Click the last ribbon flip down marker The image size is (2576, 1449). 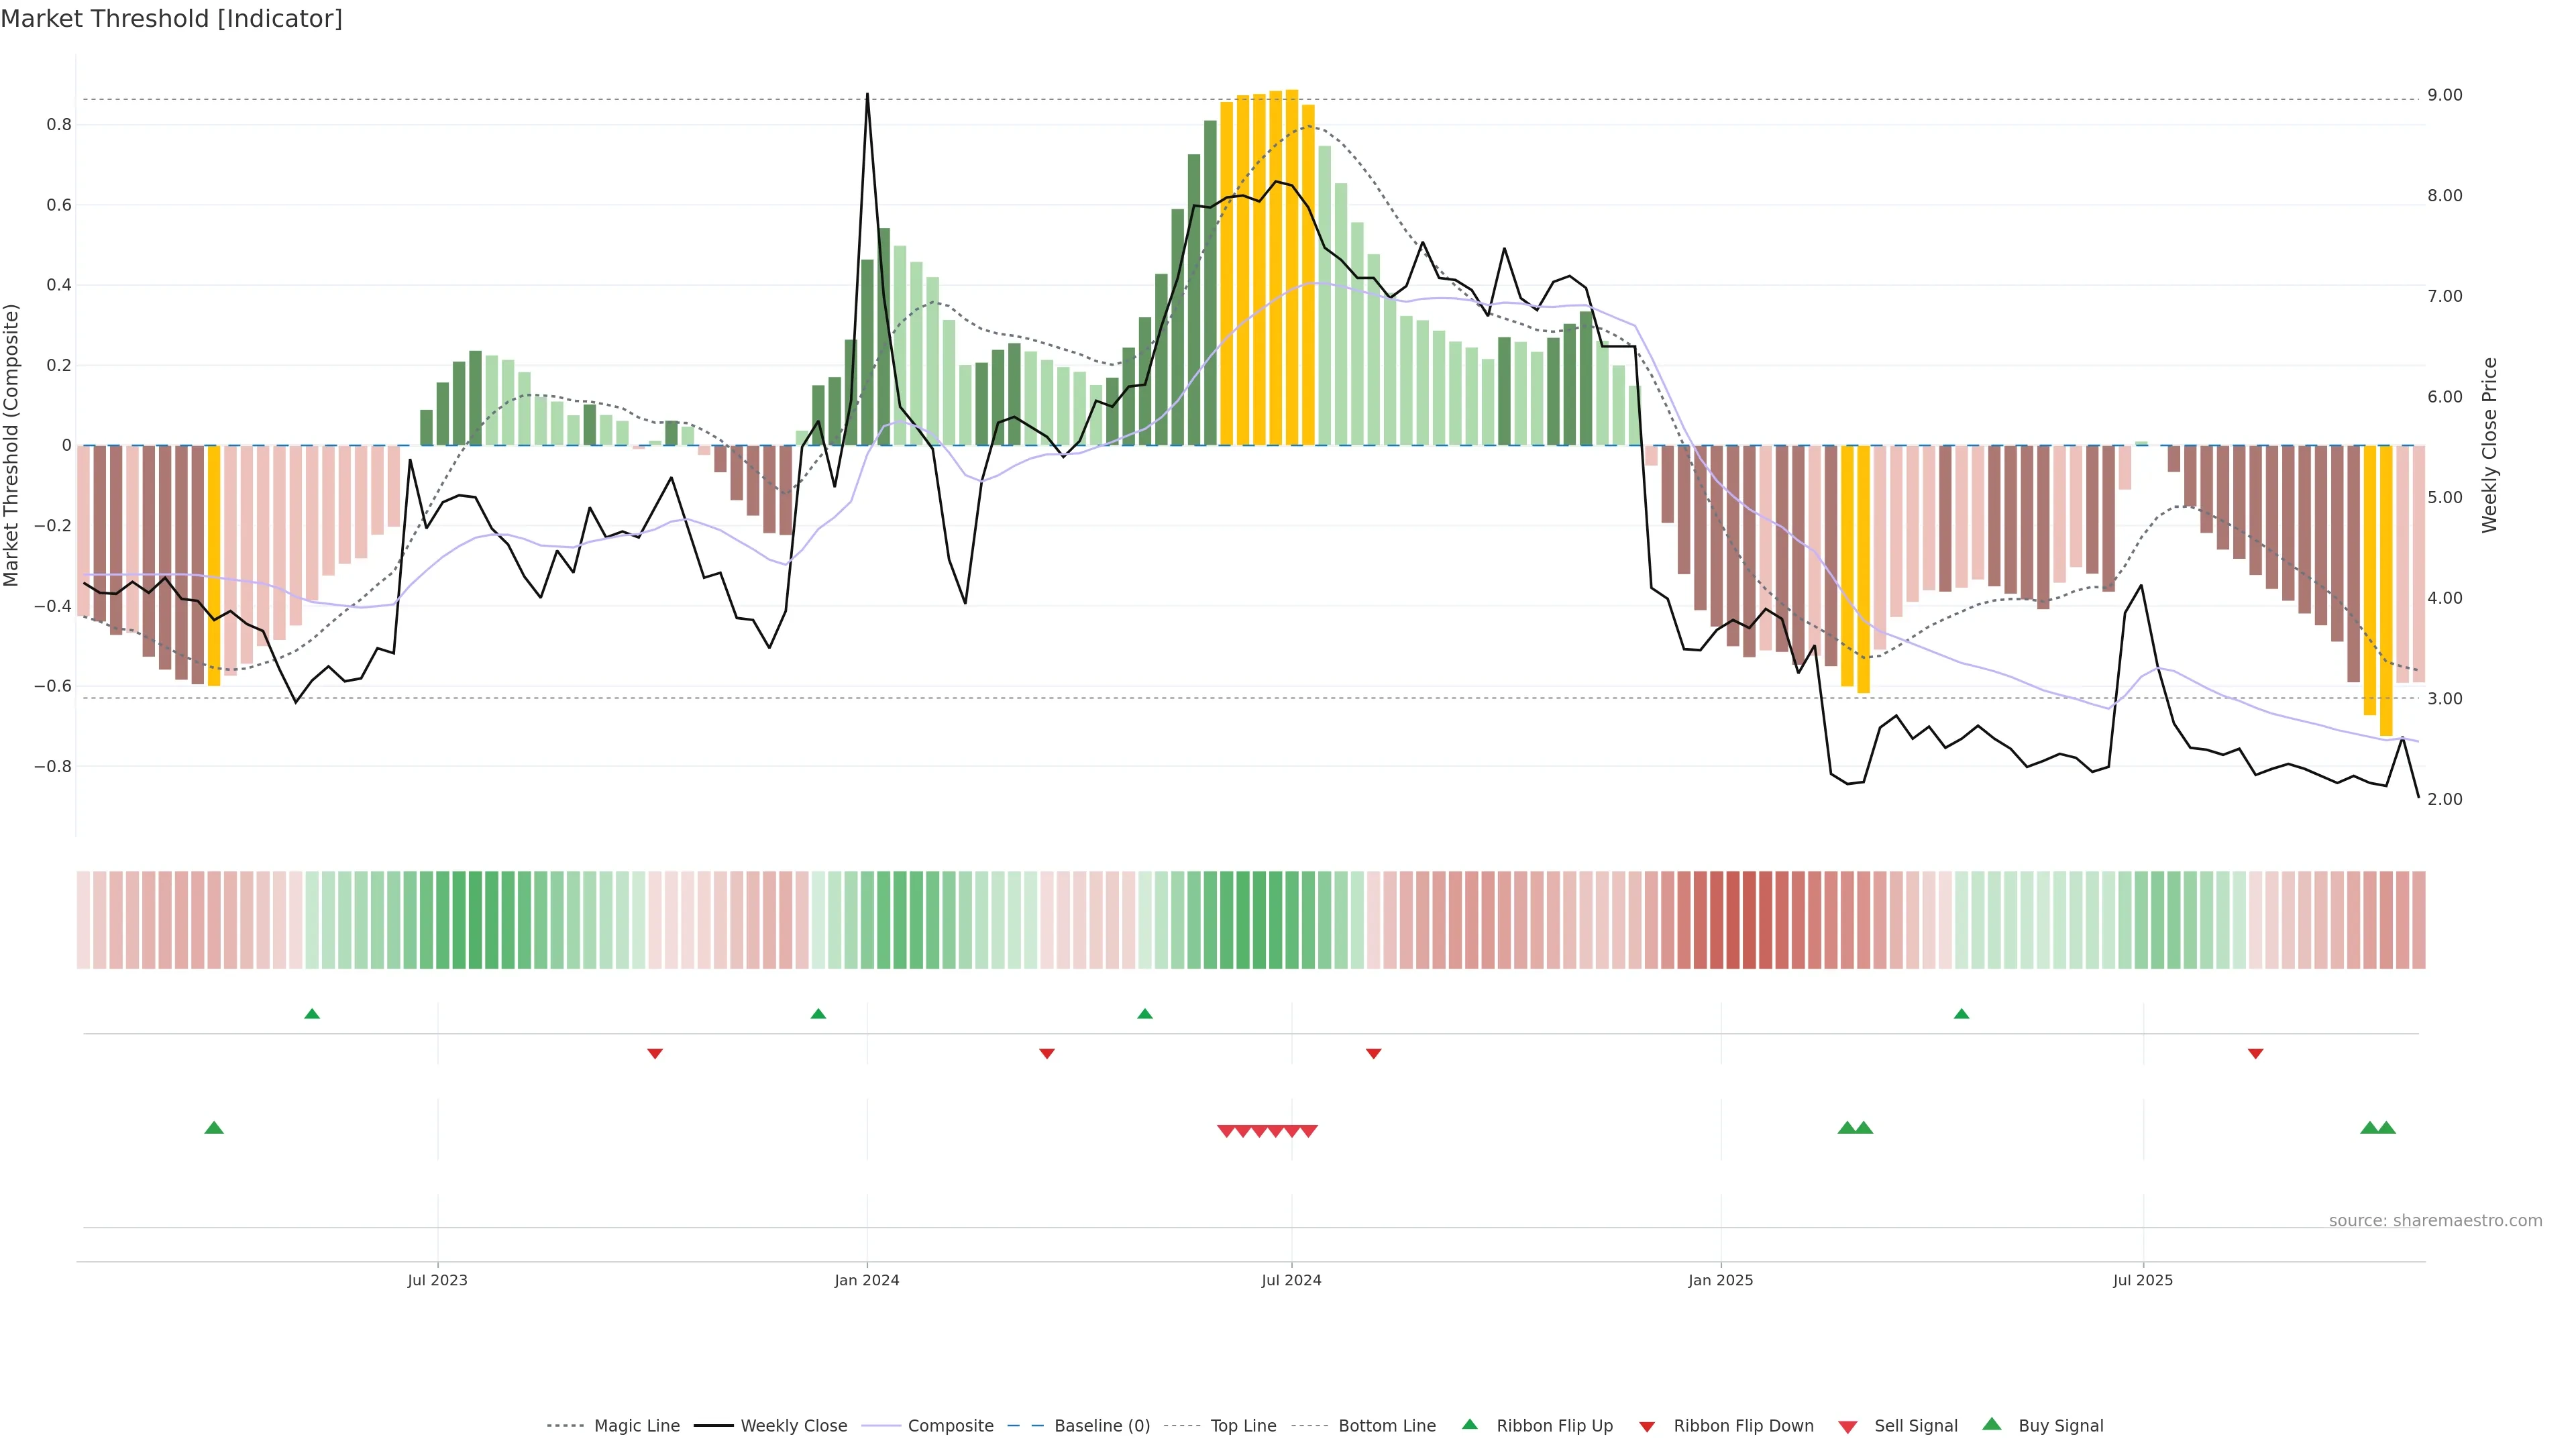click(x=2255, y=1054)
